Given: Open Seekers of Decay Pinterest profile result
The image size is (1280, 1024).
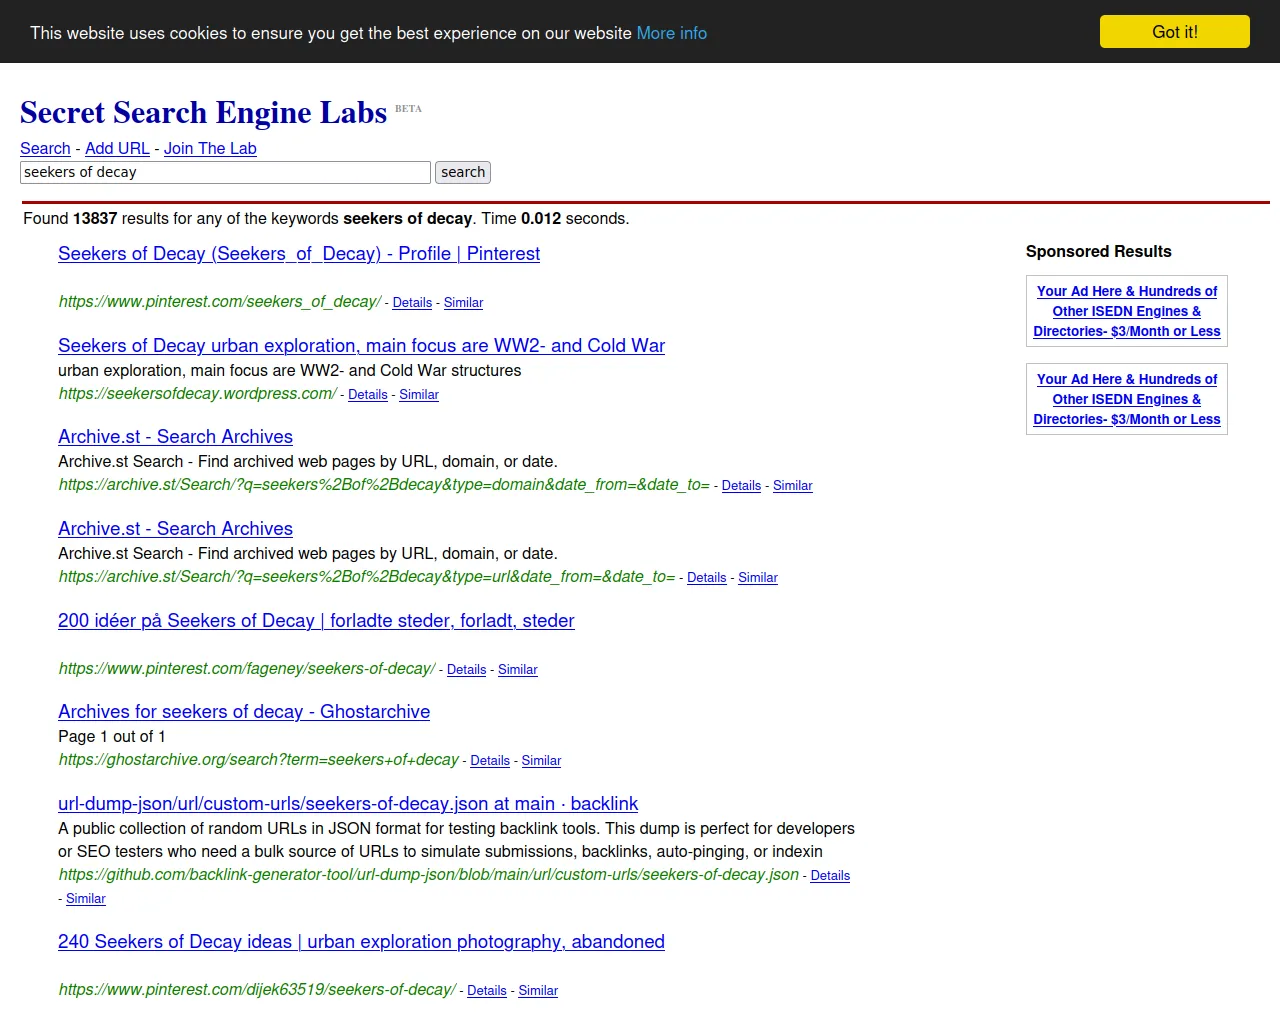Looking at the screenshot, I should point(299,254).
